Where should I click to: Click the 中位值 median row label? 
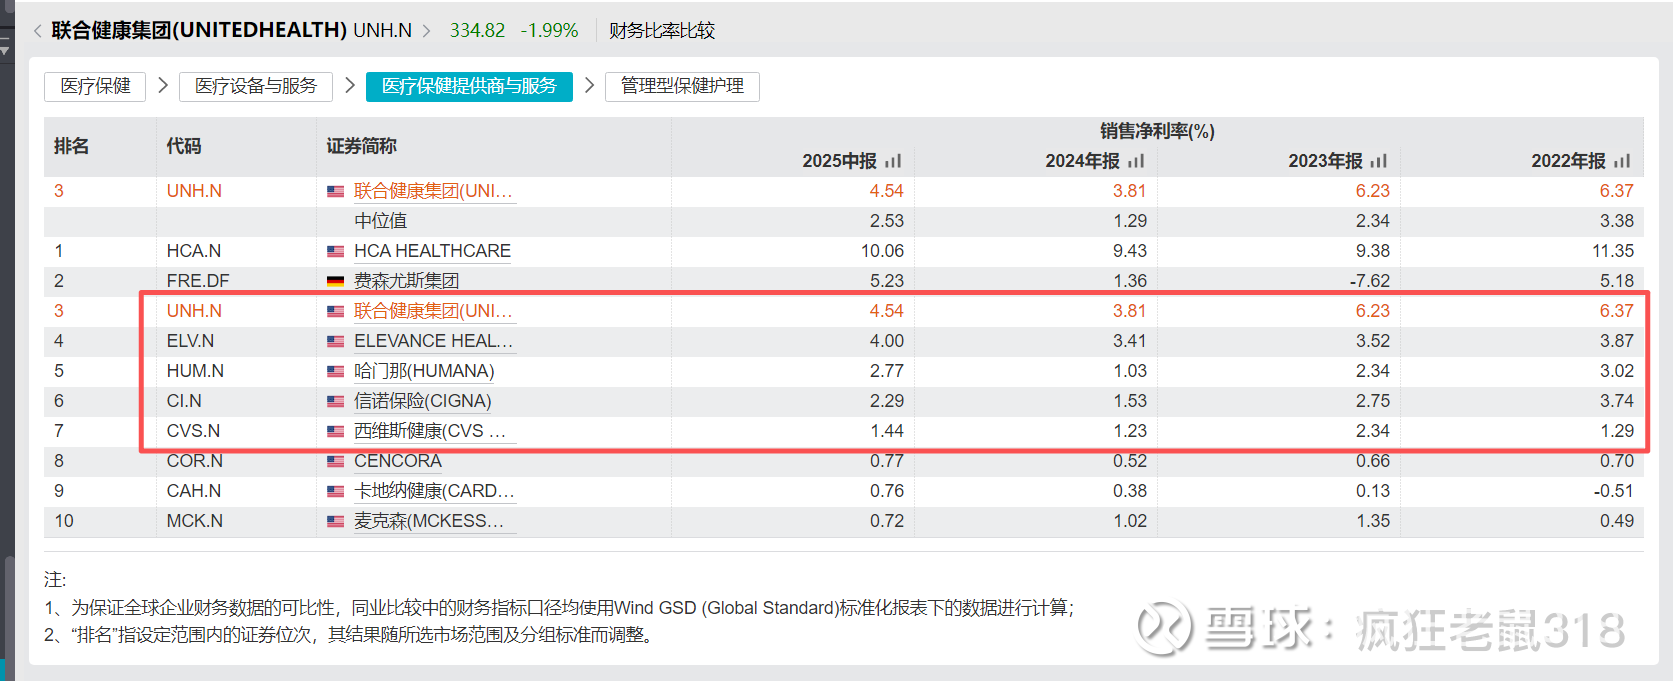pos(380,221)
